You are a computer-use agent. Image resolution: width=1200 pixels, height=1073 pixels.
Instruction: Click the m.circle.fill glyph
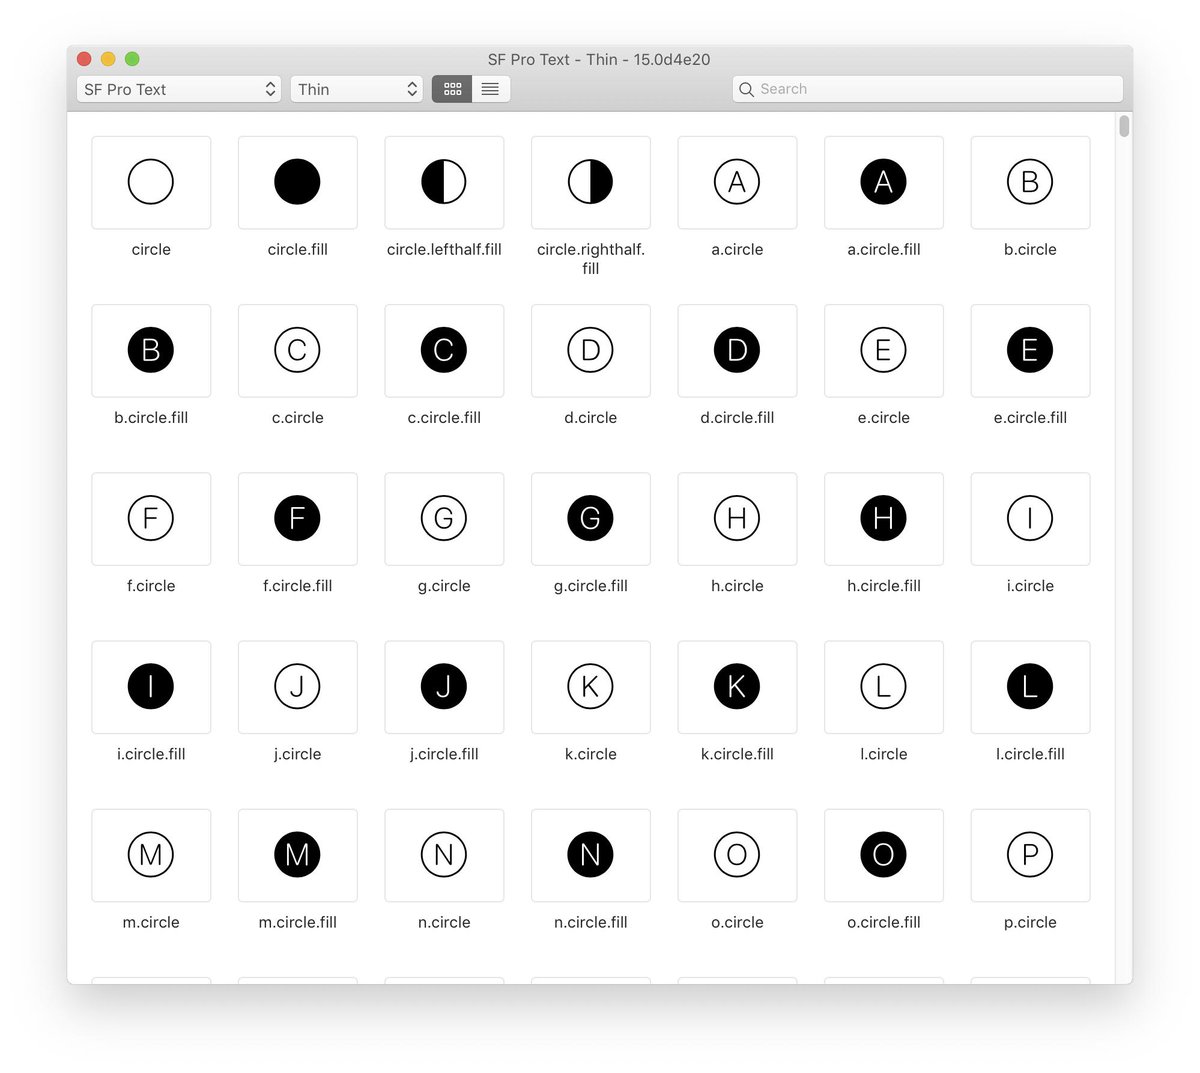coord(298,855)
